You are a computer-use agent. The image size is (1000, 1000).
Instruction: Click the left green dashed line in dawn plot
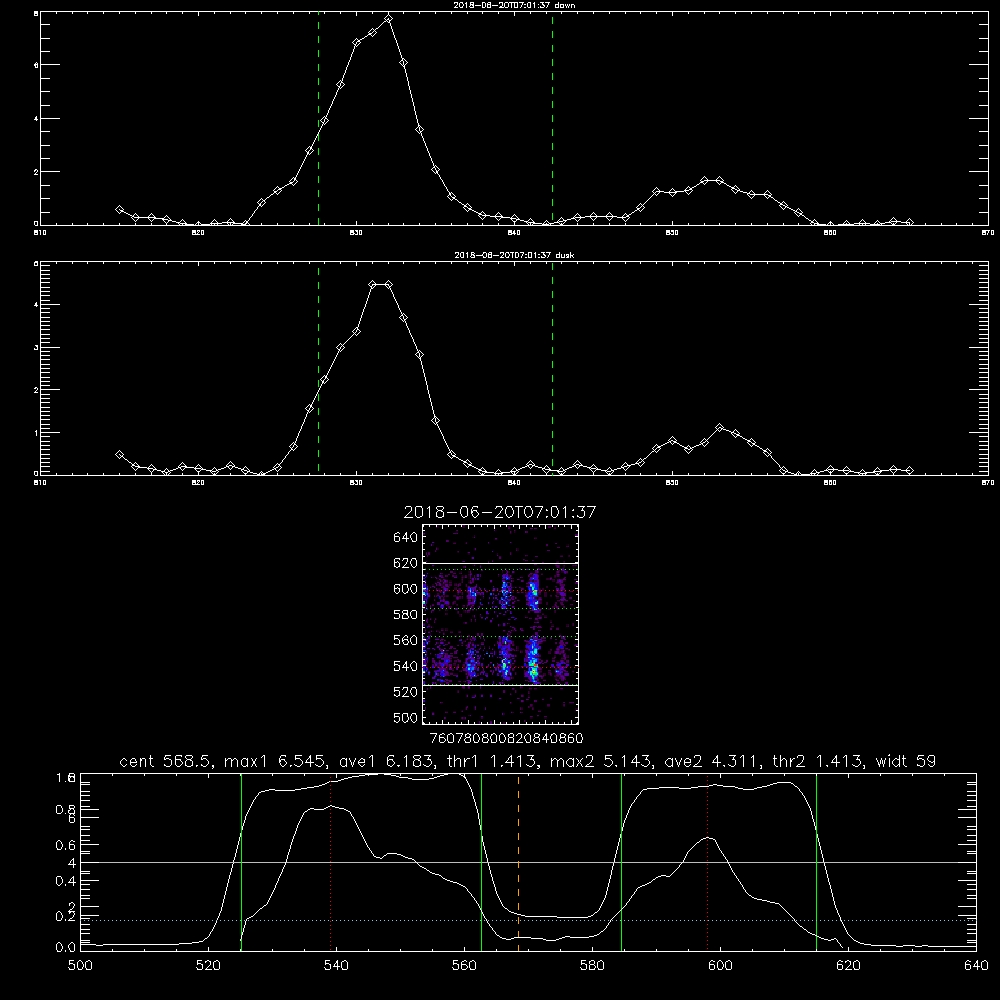click(318, 119)
